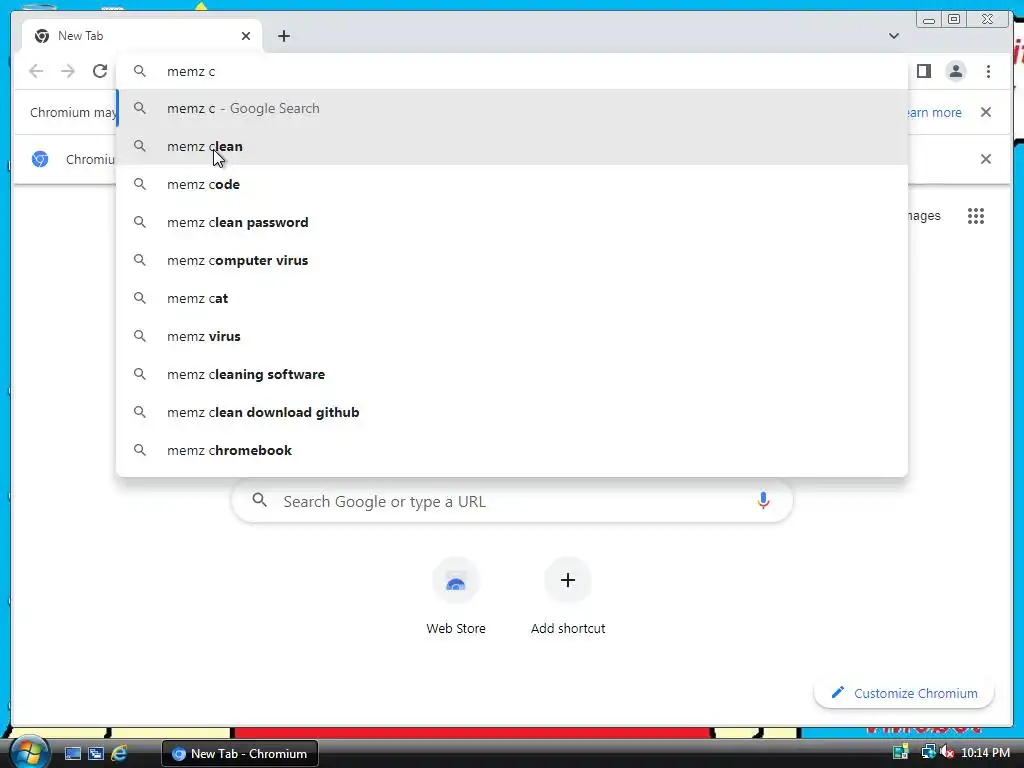Screen dimensions: 1024x768
Task: Close the New Tab tab
Action: tap(246, 36)
